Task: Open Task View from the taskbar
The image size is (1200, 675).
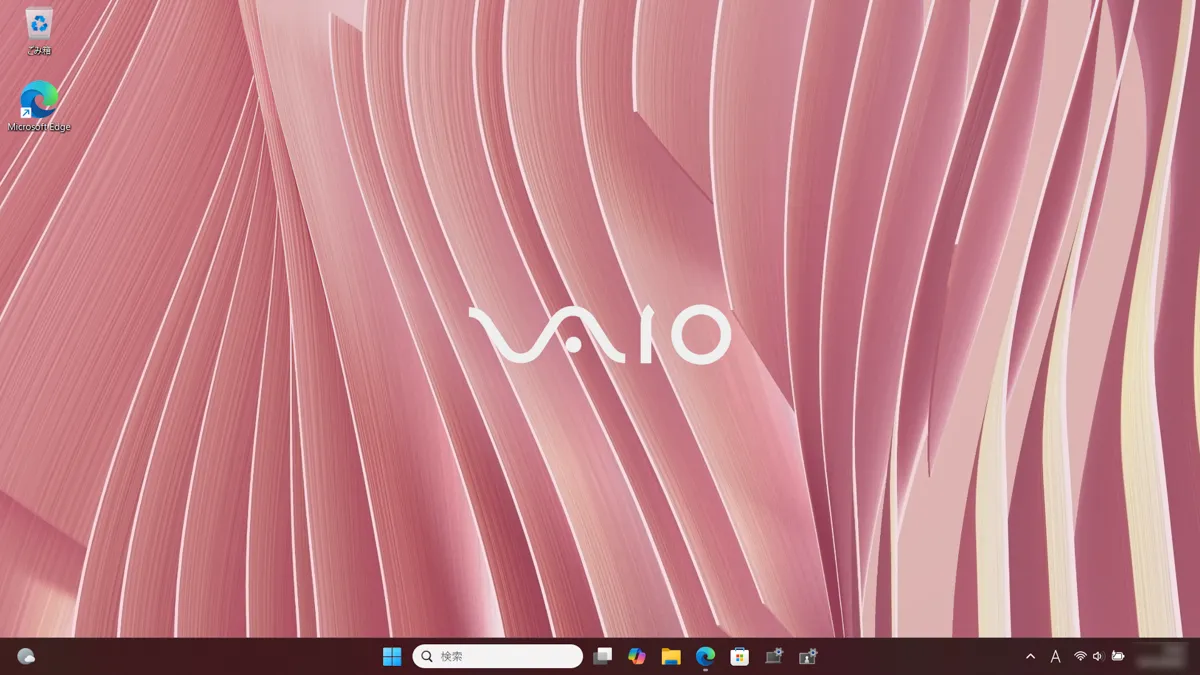Action: point(602,657)
